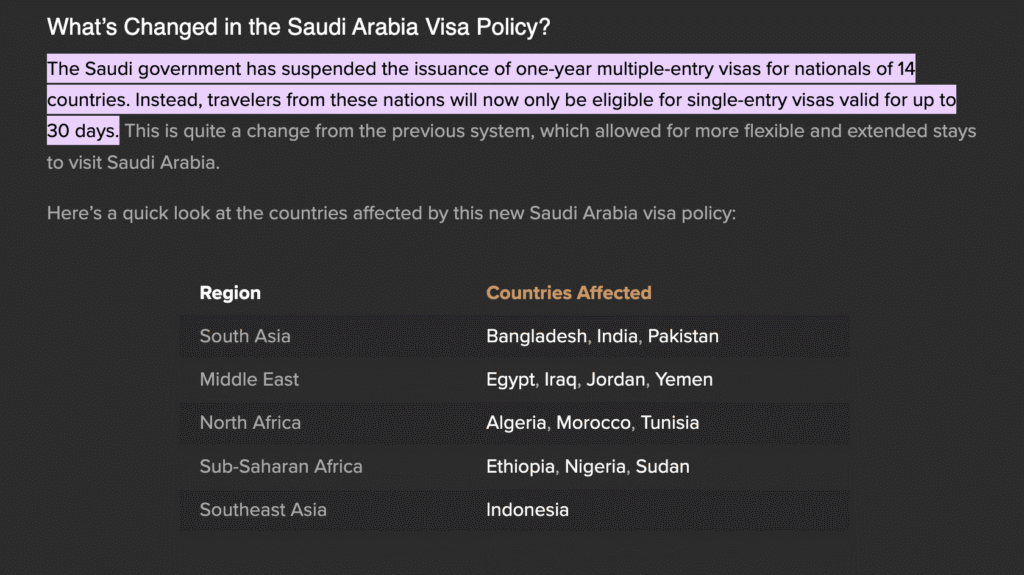Click the highlighted paragraph about suspended visas
This screenshot has width=1024, height=575.
[x=480, y=100]
